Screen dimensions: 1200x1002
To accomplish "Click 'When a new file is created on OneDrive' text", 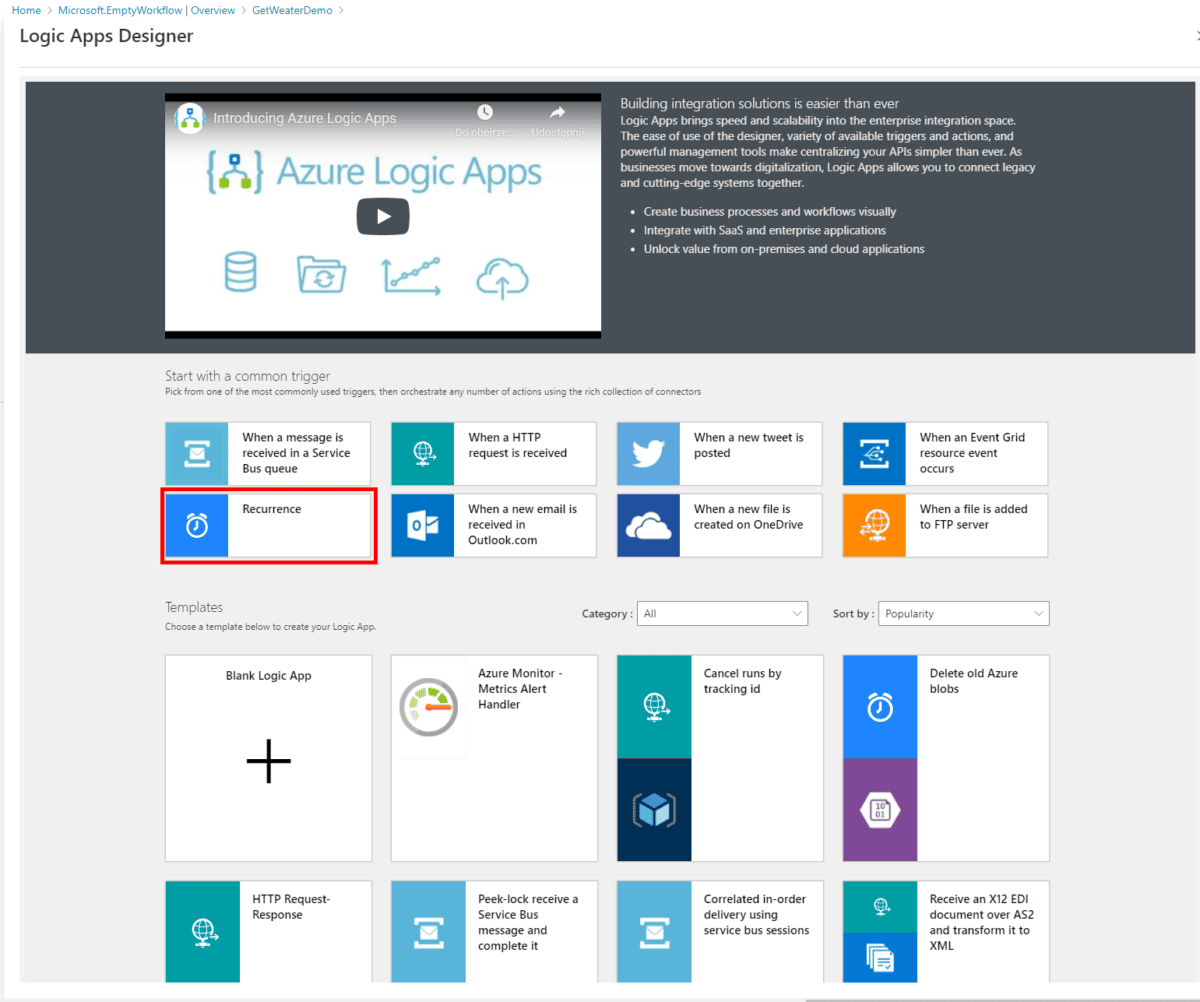I will 749,517.
